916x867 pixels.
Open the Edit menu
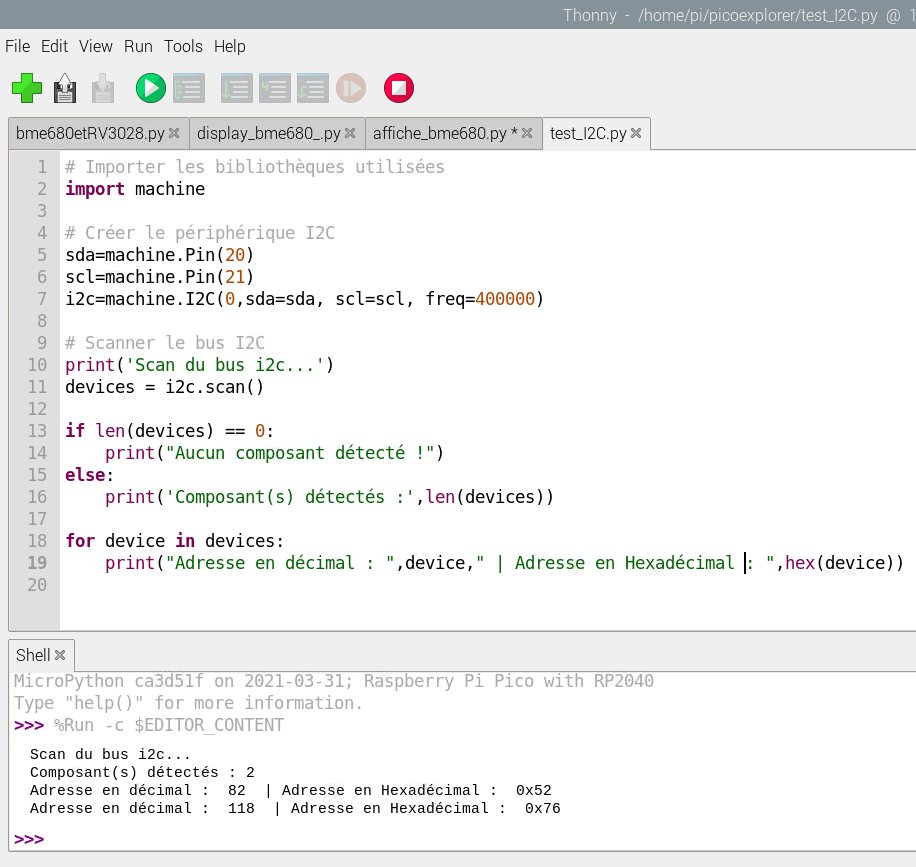[x=54, y=46]
